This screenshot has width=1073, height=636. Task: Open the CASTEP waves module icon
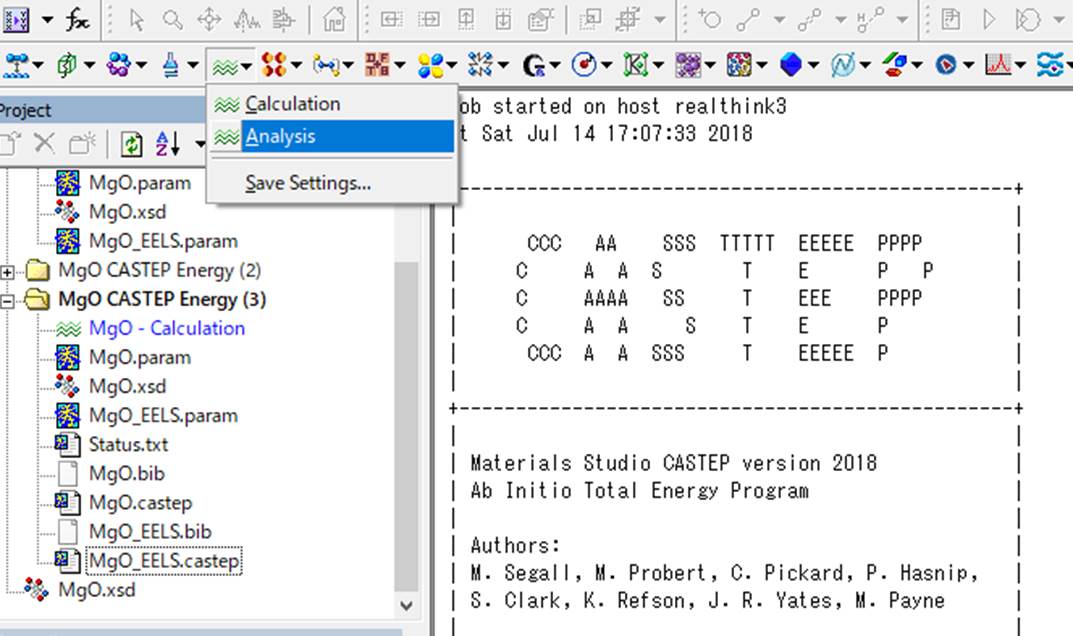coord(224,66)
